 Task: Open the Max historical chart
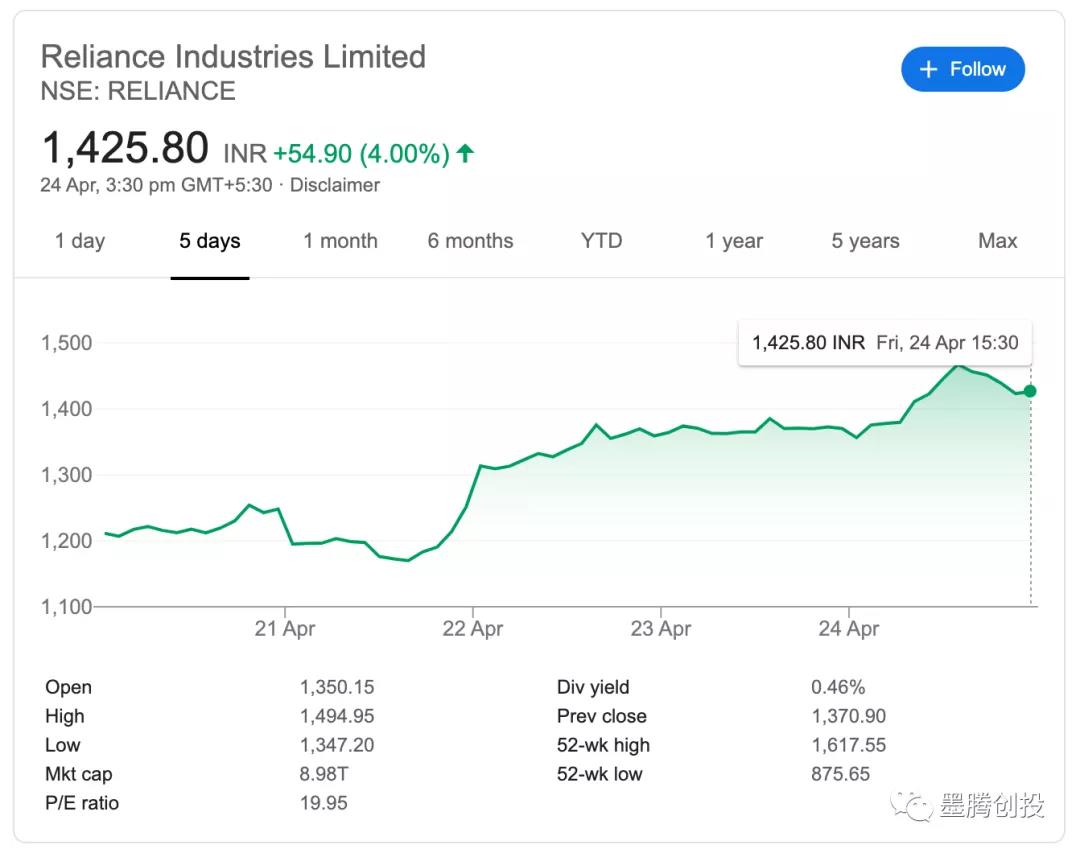[x=997, y=241]
